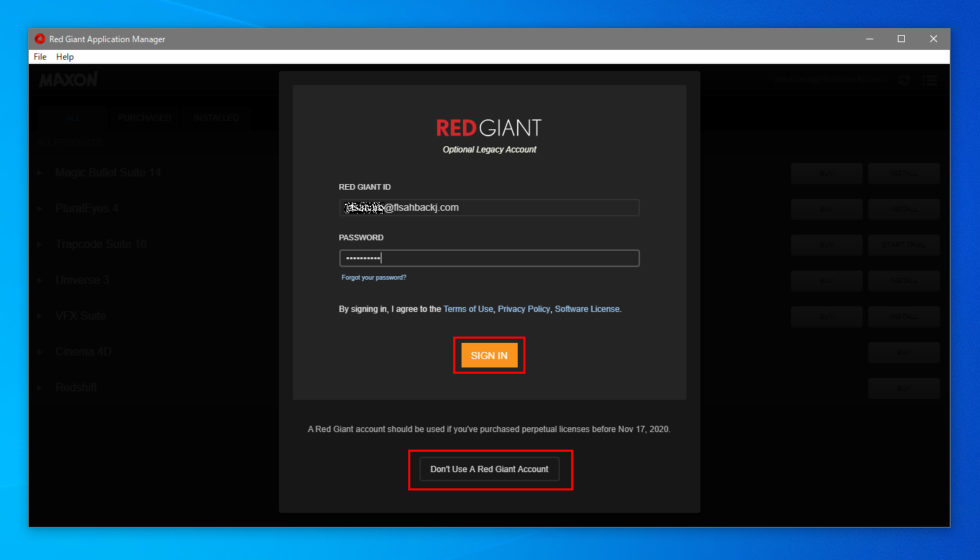Click the 'Redshift' product name
Image resolution: width=980 pixels, height=560 pixels.
pos(76,388)
